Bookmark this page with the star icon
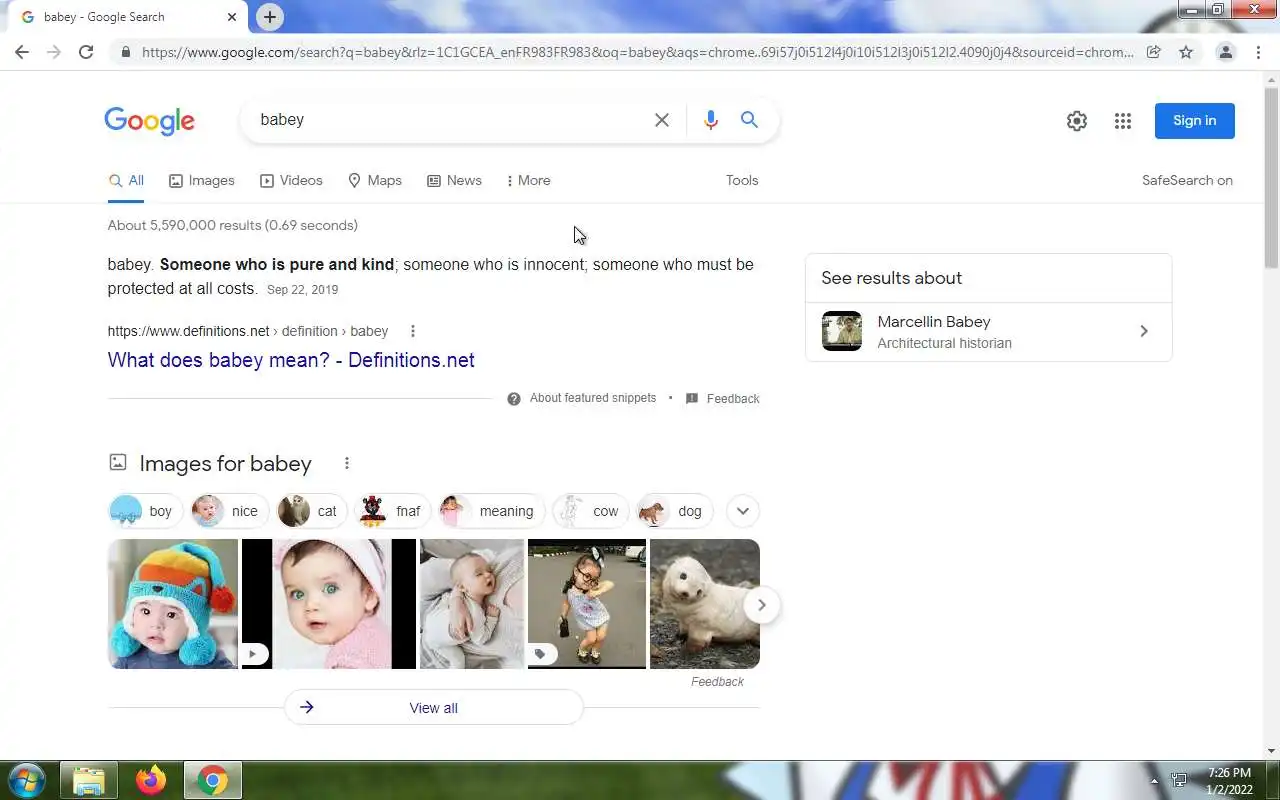The height and width of the screenshot is (800, 1280). click(1186, 52)
